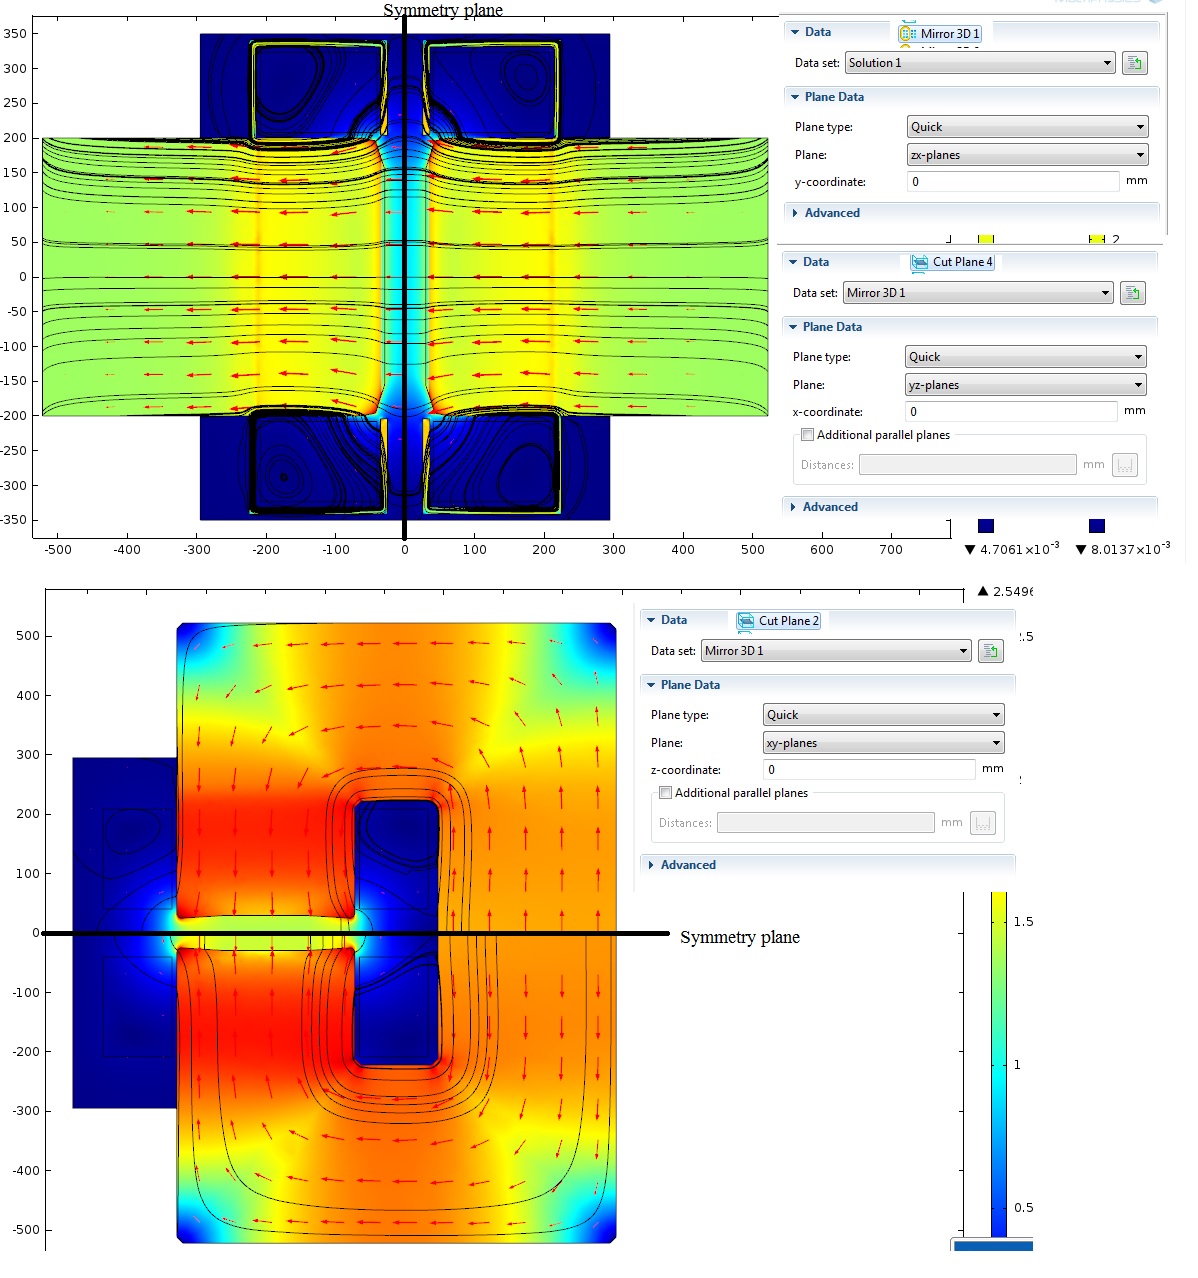Enable Additional parallel planes under x-coordinate
Image resolution: width=1198 pixels, height=1278 pixels.
pos(807,435)
